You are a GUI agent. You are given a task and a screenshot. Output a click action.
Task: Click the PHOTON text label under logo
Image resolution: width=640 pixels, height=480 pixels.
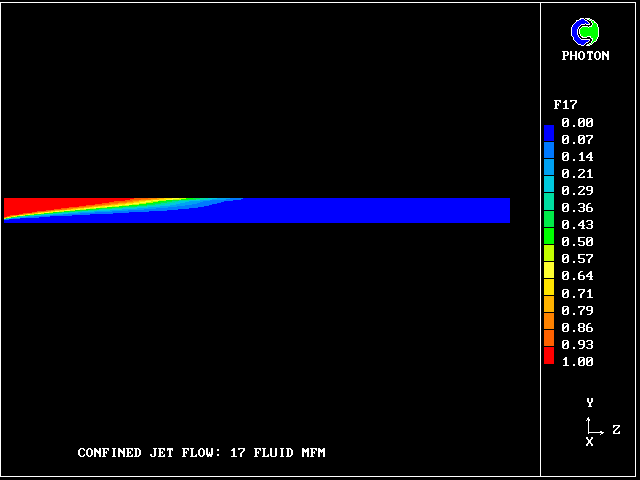[x=585, y=56]
